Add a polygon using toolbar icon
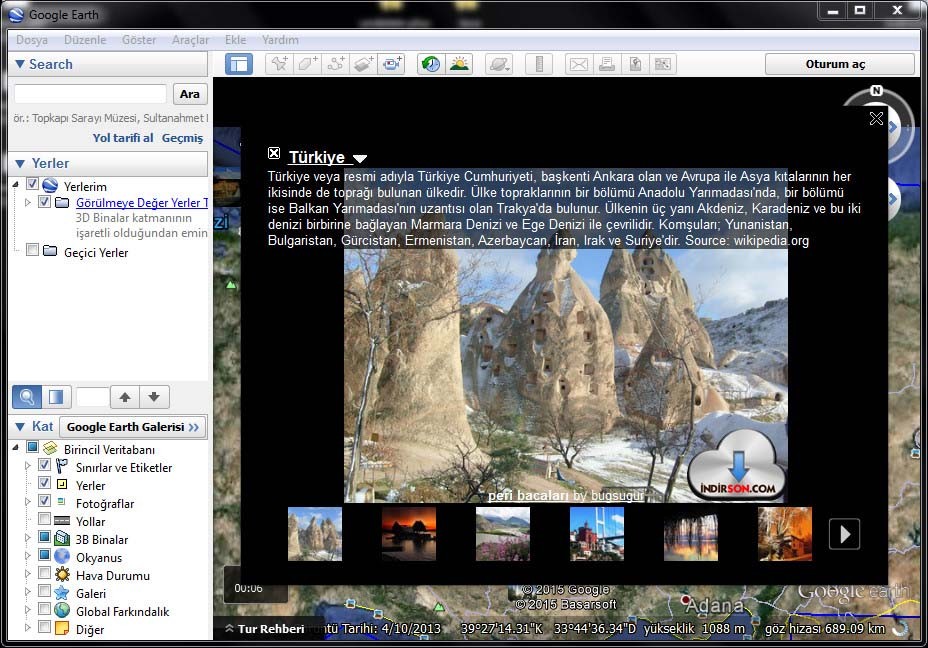 [x=307, y=64]
